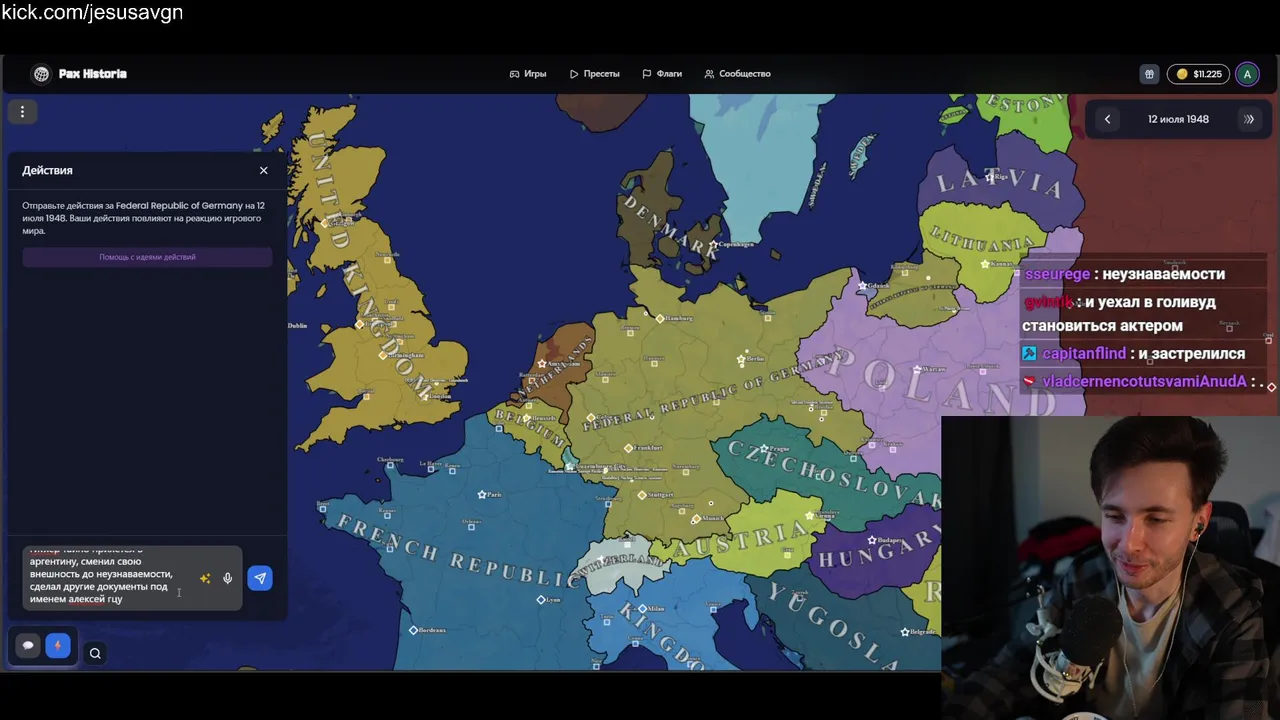Select the Belgrade city marker
Viewport: 1280px width, 720px height.
point(906,631)
